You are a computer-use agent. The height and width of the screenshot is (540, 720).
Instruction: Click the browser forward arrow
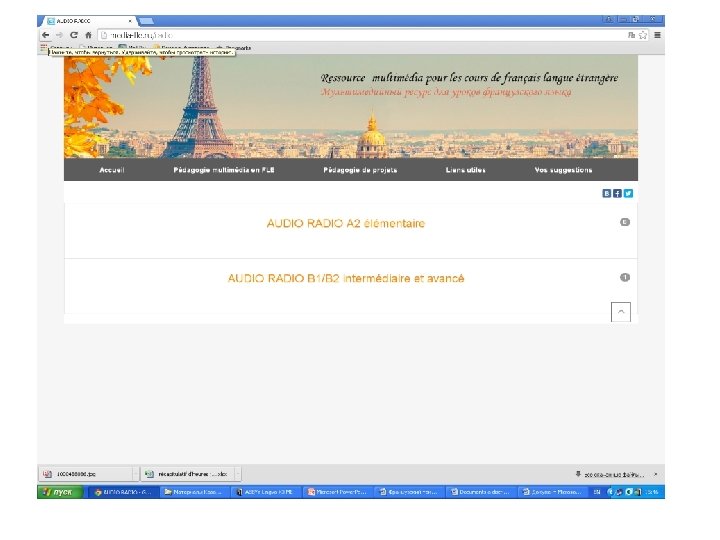pyautogui.click(x=59, y=35)
